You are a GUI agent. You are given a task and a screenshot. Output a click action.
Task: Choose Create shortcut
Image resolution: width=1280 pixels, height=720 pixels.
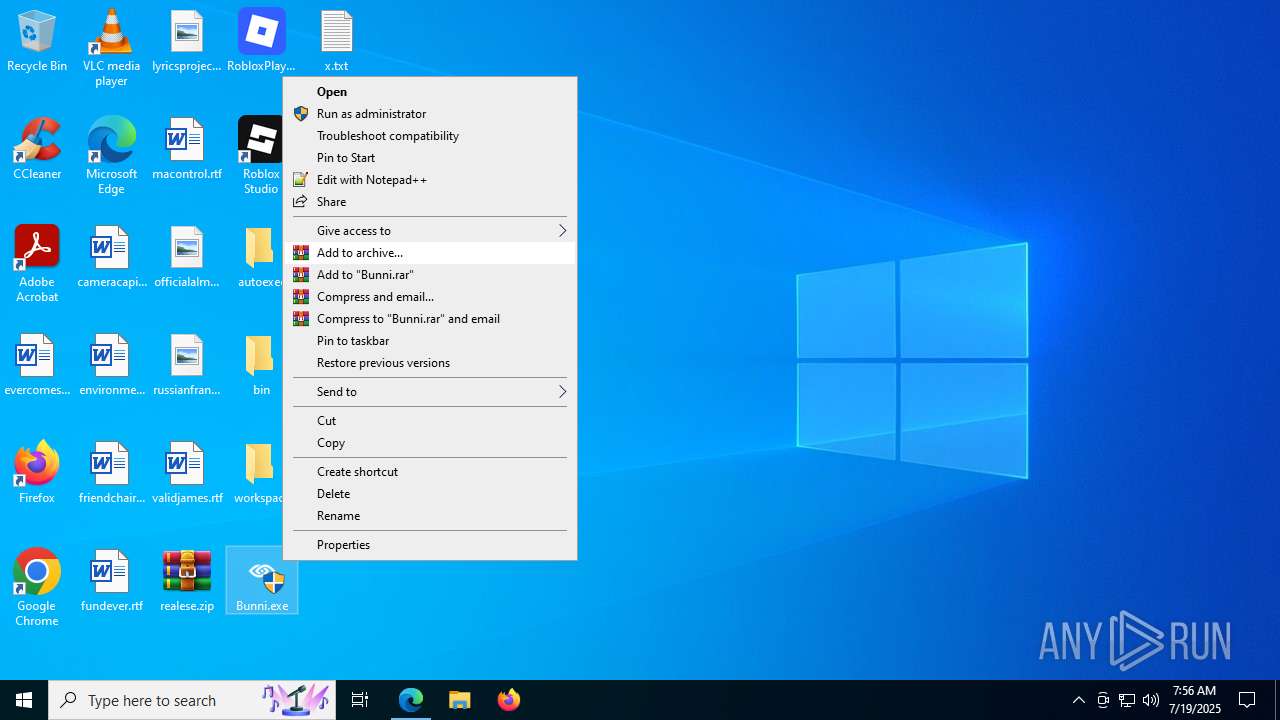(x=430, y=471)
